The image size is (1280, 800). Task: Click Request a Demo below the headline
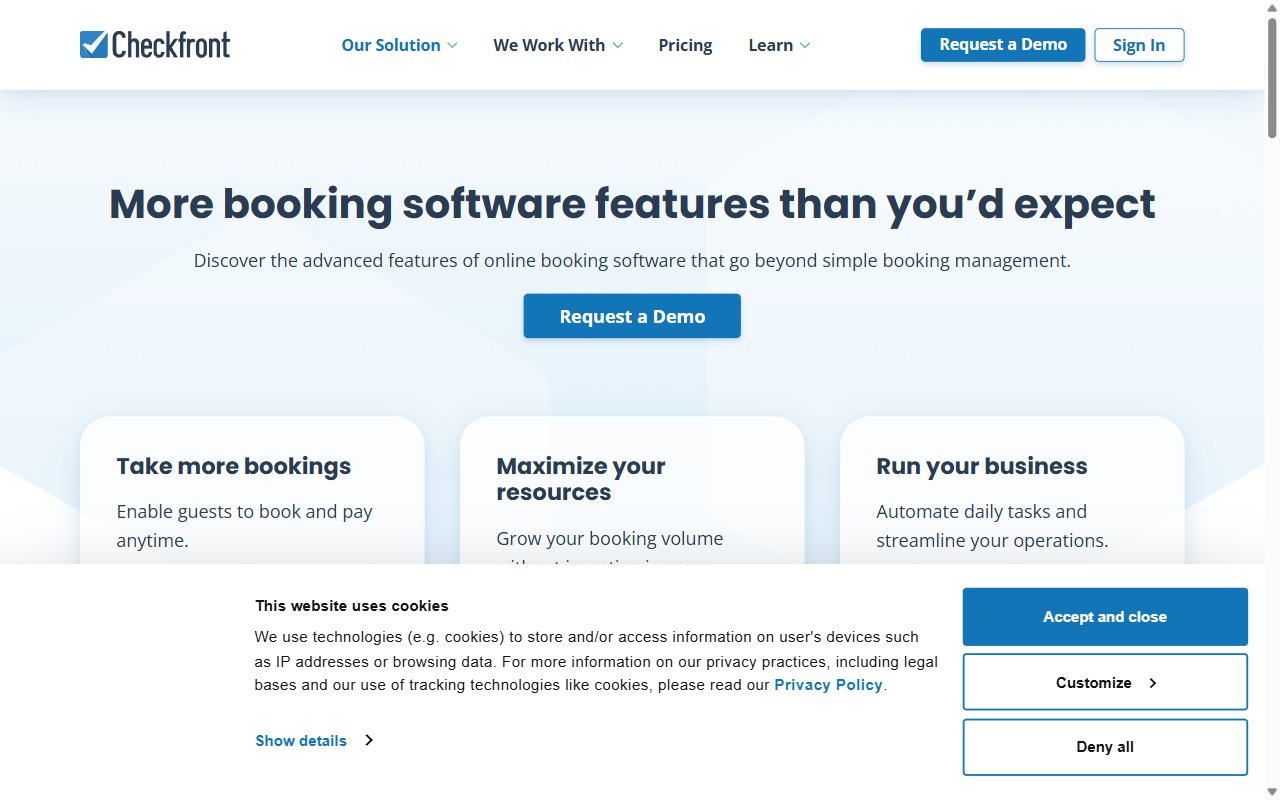click(632, 316)
